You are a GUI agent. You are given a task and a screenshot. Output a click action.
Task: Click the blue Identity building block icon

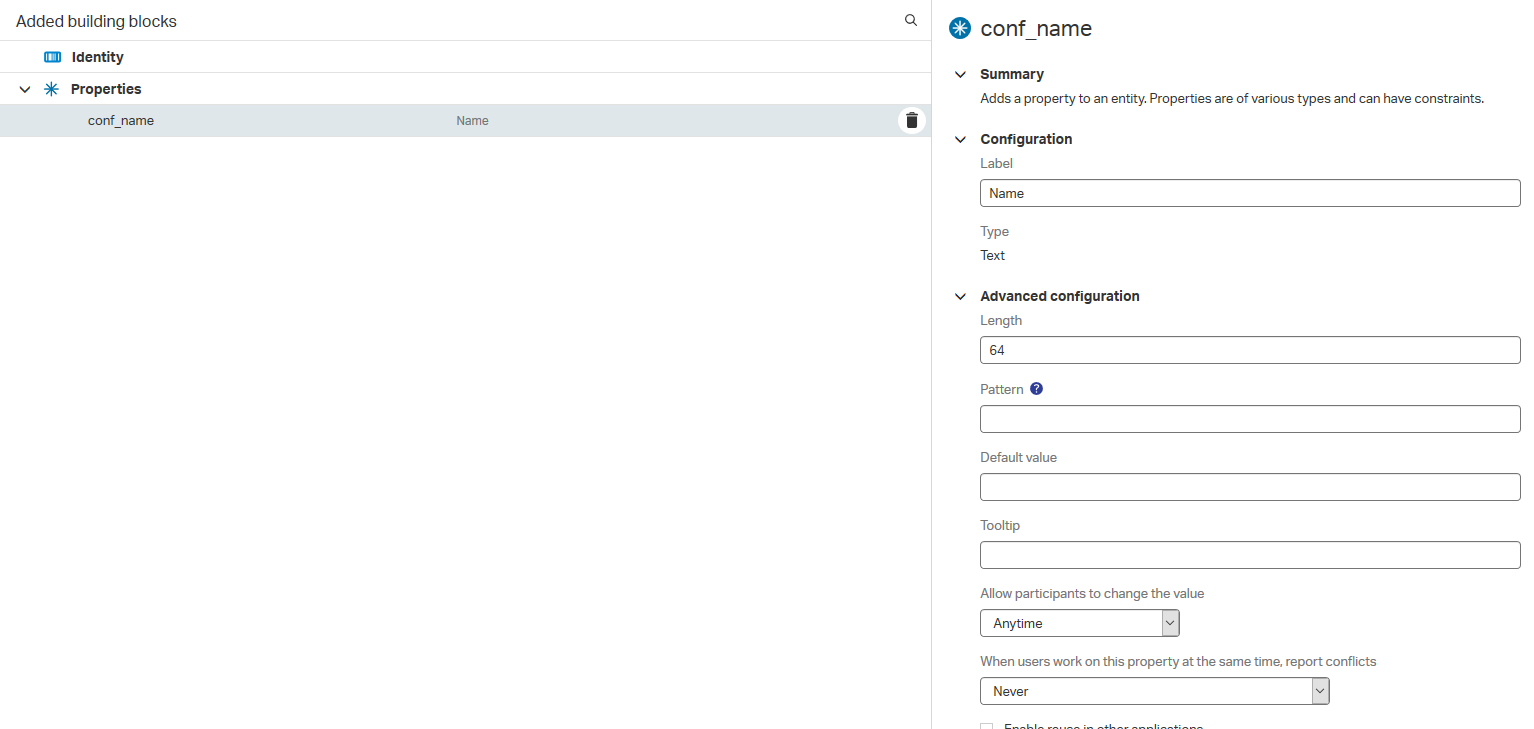[x=53, y=57]
